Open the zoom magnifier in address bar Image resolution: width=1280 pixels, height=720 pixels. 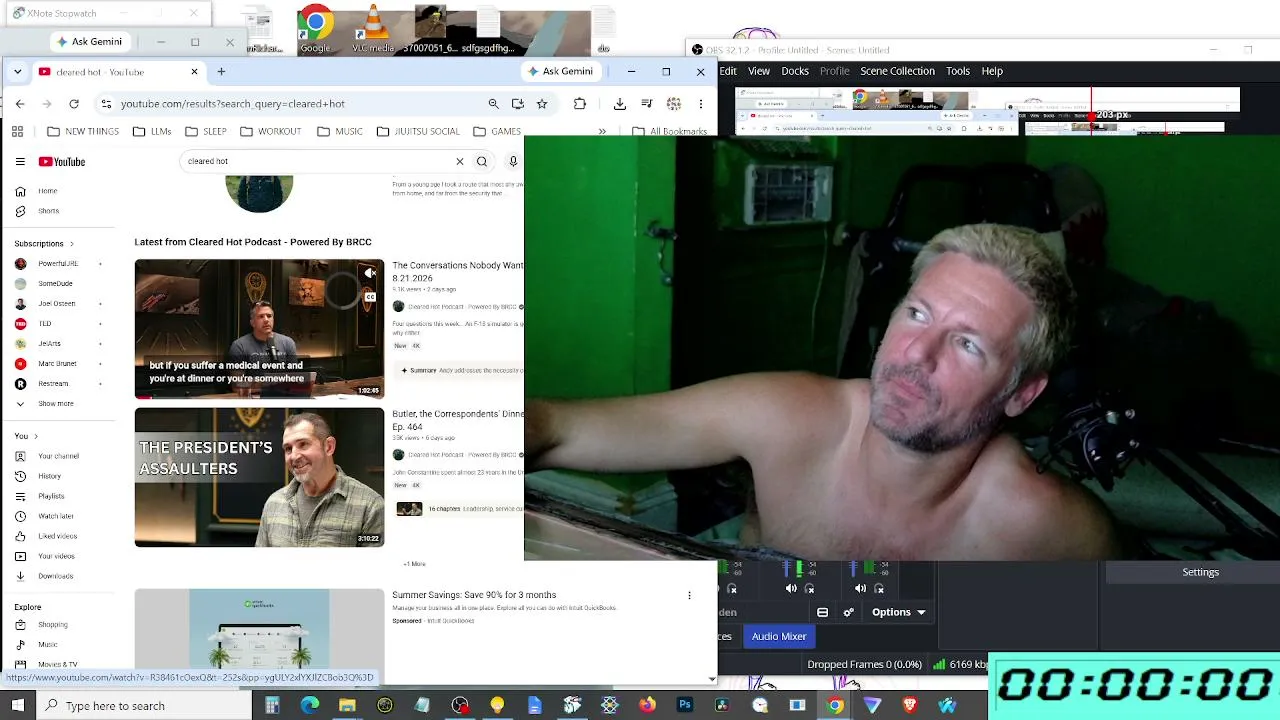point(493,103)
